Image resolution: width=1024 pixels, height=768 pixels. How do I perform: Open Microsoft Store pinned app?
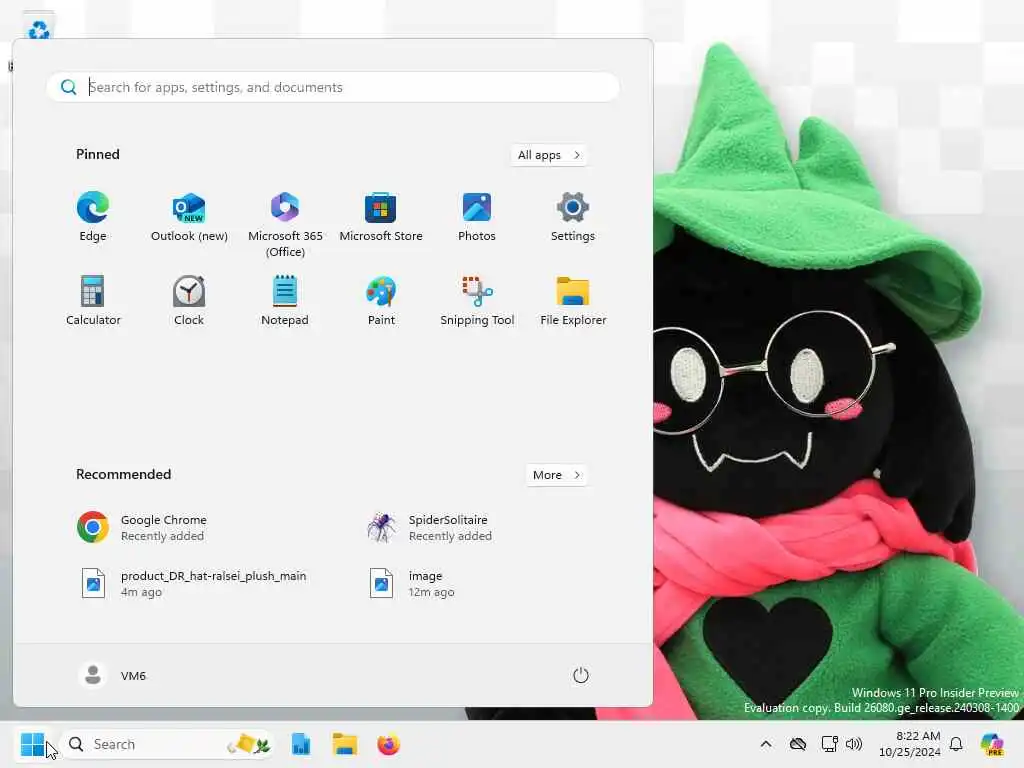click(381, 217)
